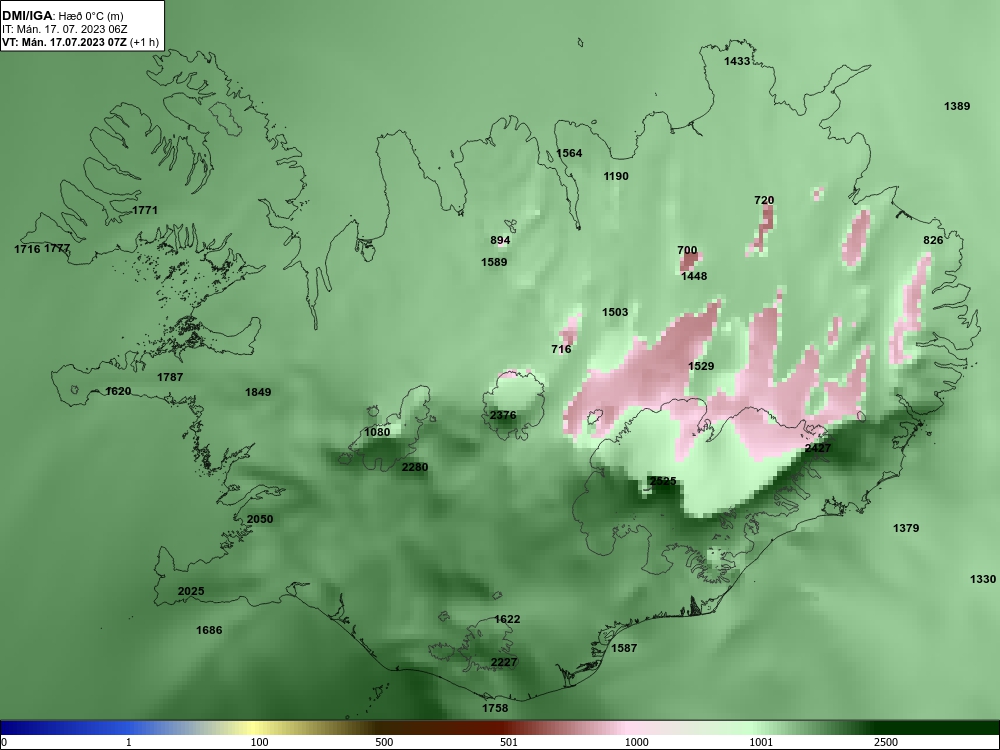Image resolution: width=1000 pixels, height=750 pixels.
Task: Select the 826 height label
Action: (x=933, y=240)
